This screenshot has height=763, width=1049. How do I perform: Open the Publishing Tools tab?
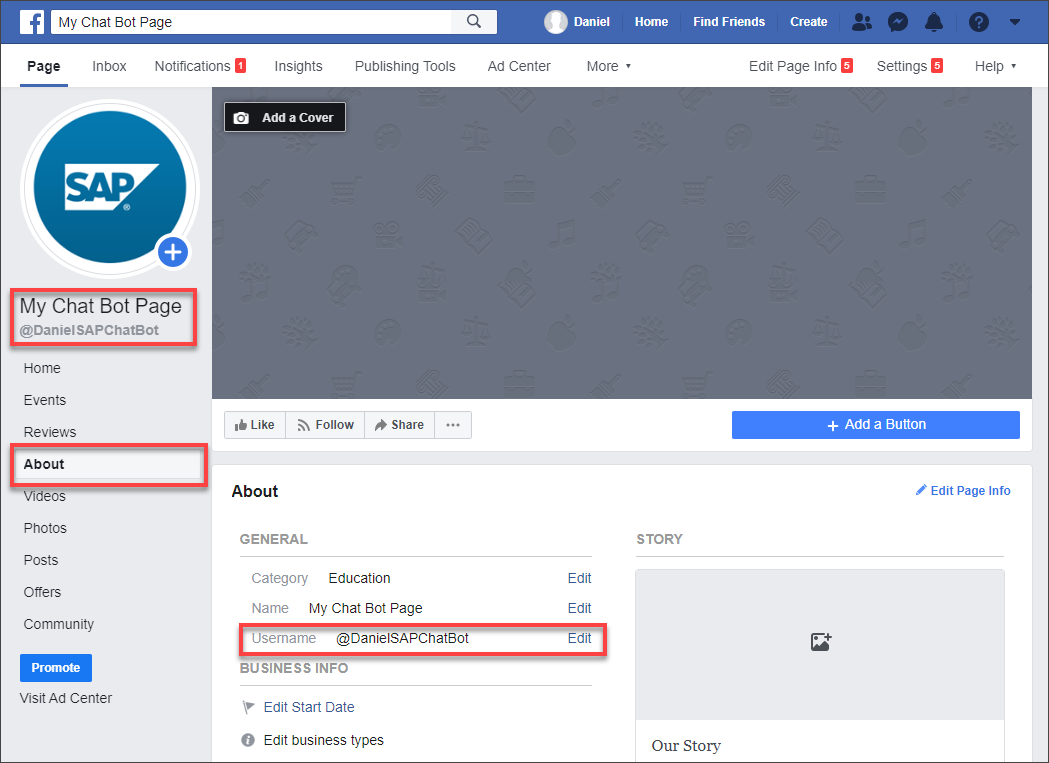point(405,66)
